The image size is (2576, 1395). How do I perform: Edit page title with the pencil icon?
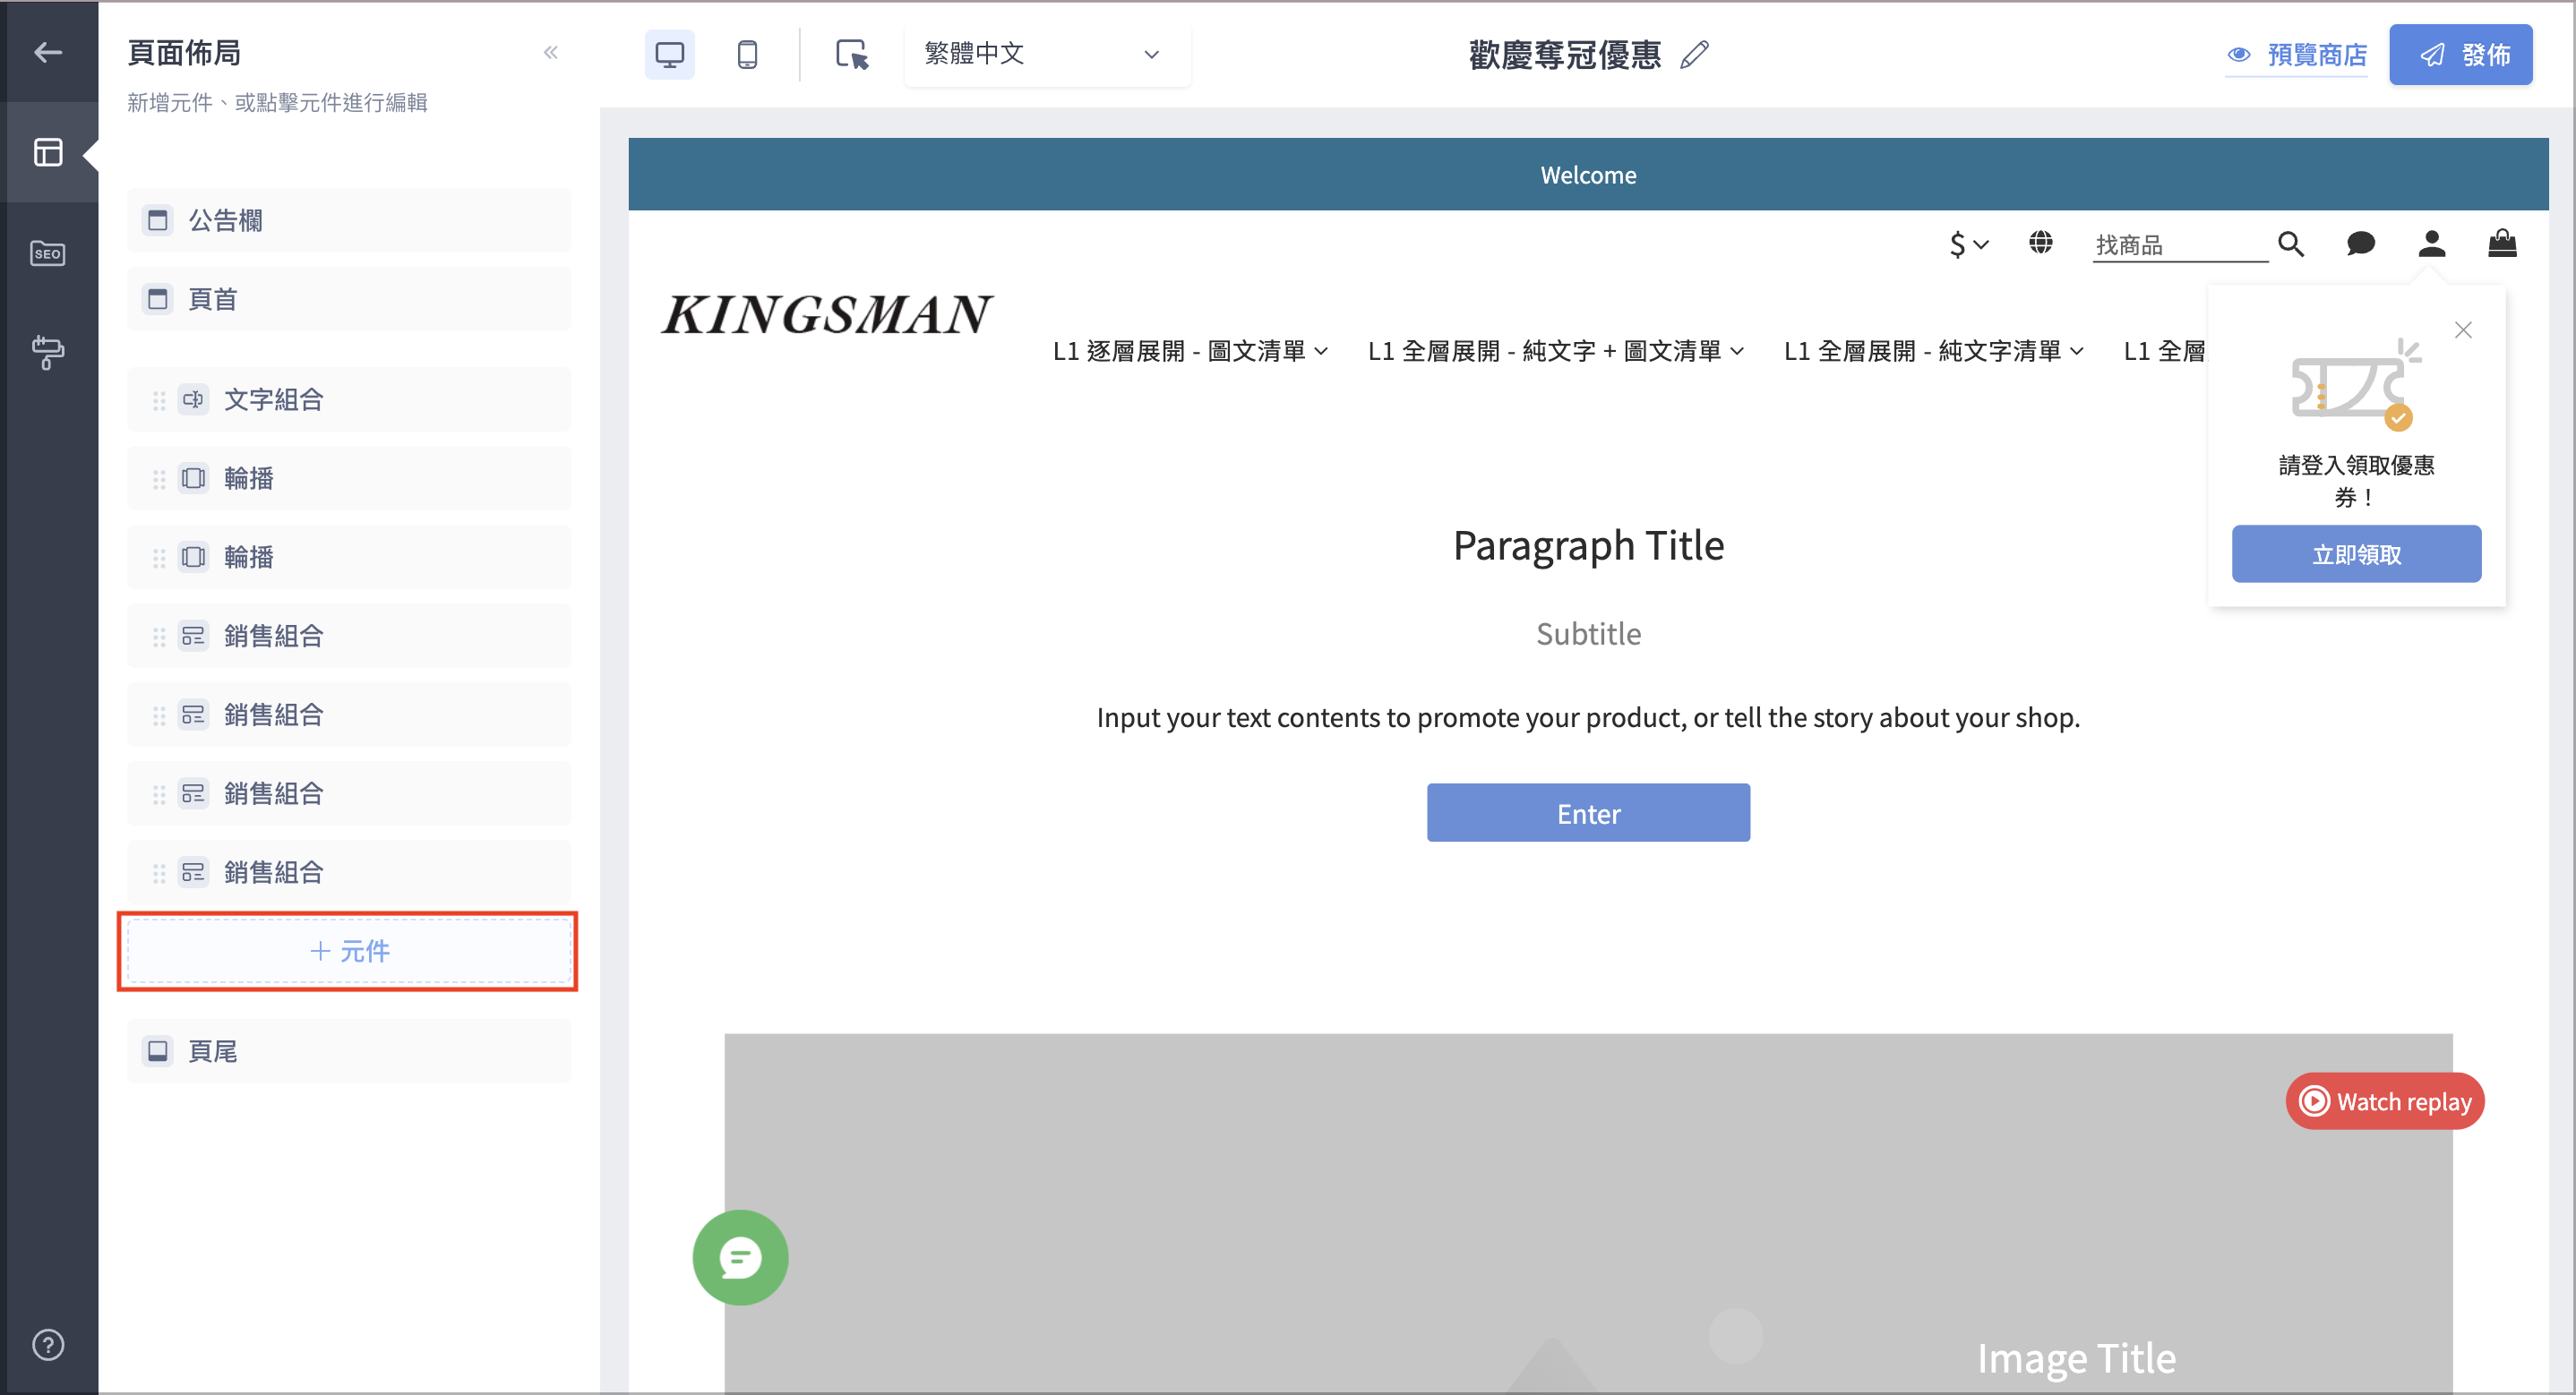pyautogui.click(x=1694, y=54)
